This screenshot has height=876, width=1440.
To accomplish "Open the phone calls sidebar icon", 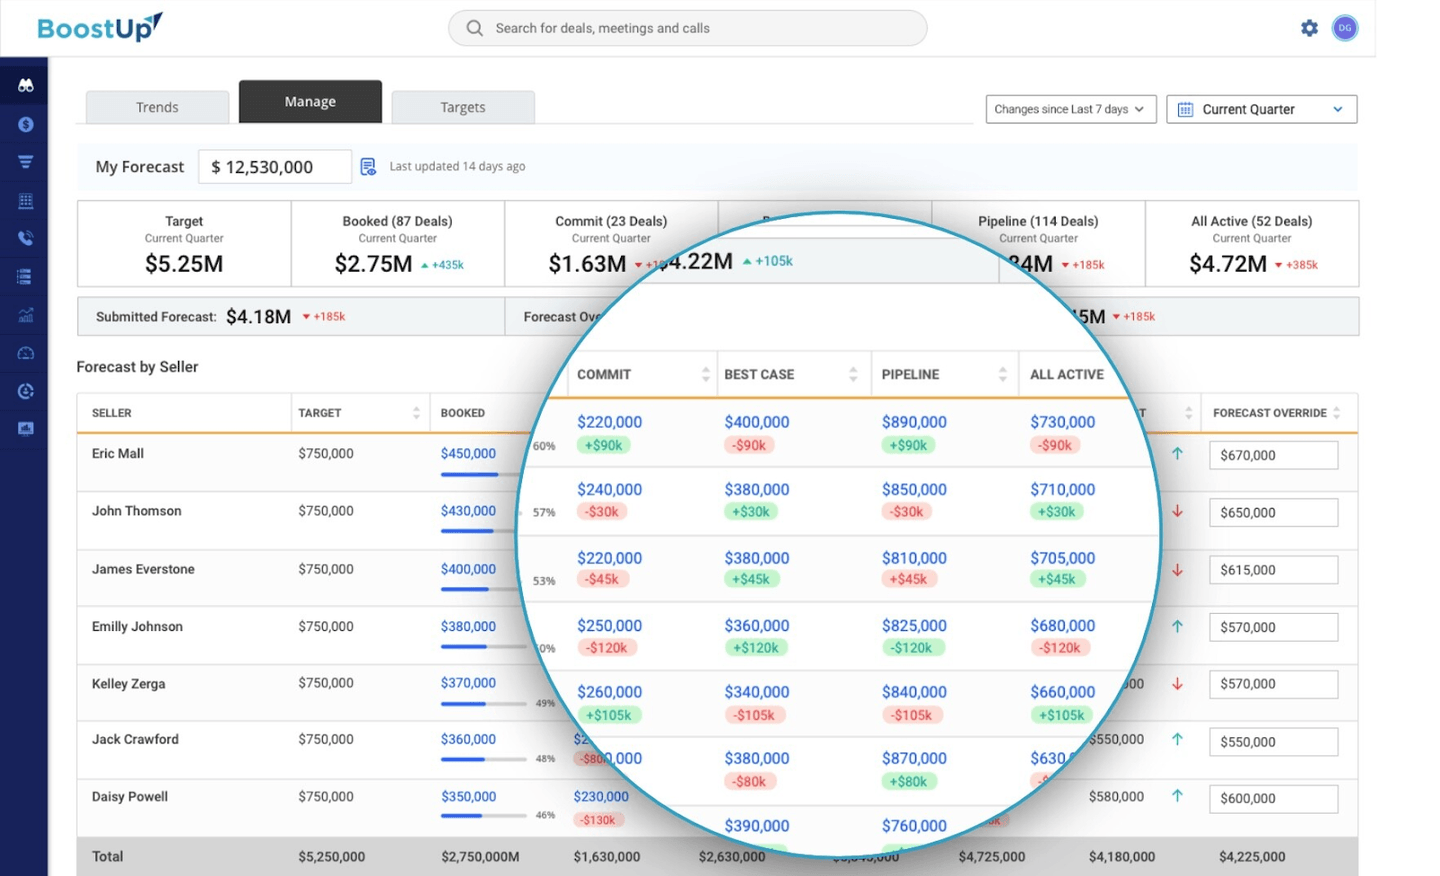I will pyautogui.click(x=25, y=238).
